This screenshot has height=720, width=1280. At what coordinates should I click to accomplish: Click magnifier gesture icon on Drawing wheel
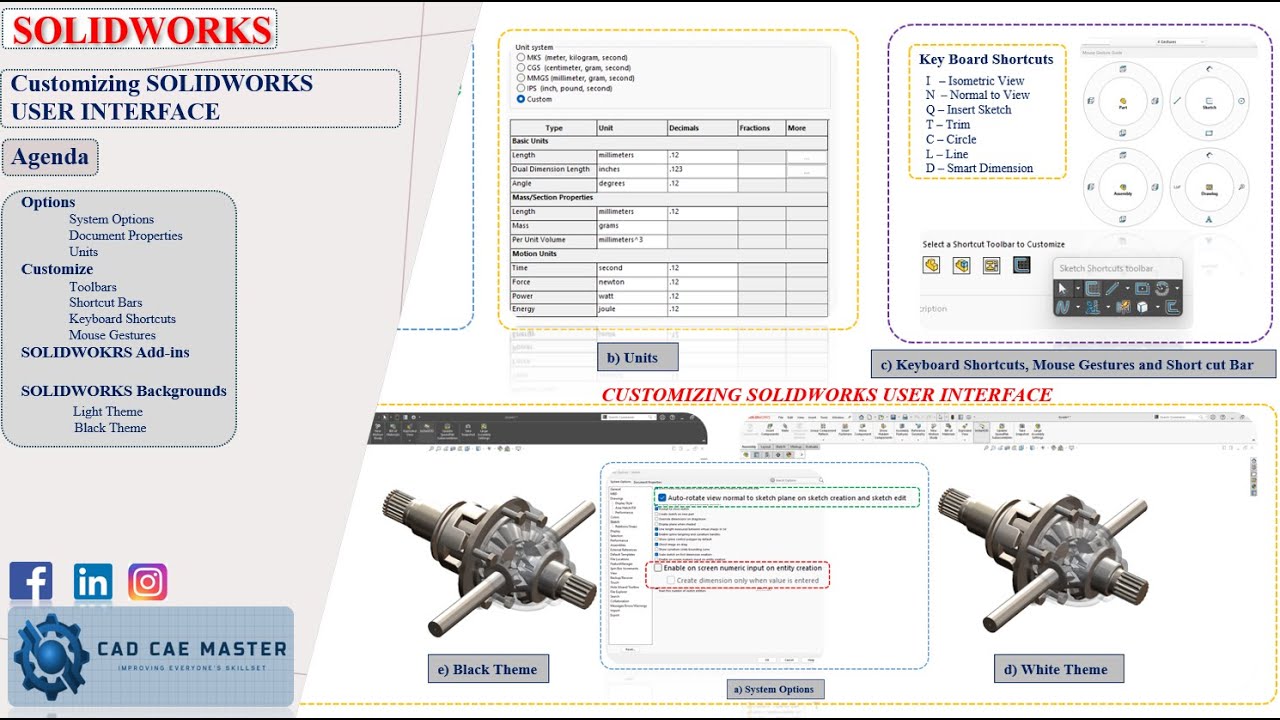pyautogui.click(x=1241, y=187)
